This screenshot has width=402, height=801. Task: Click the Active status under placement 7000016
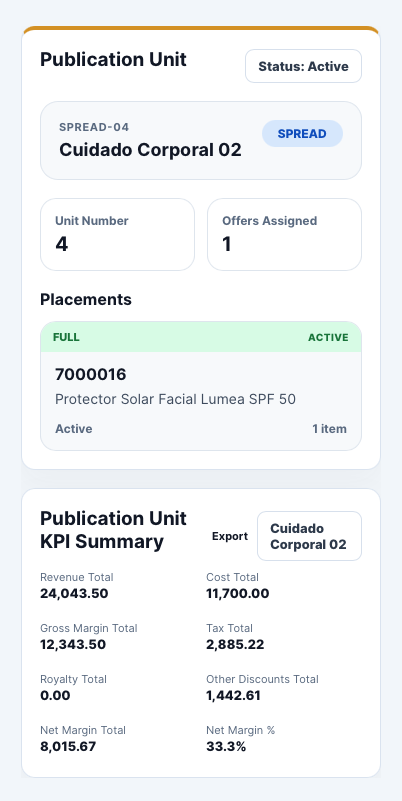click(x=74, y=429)
